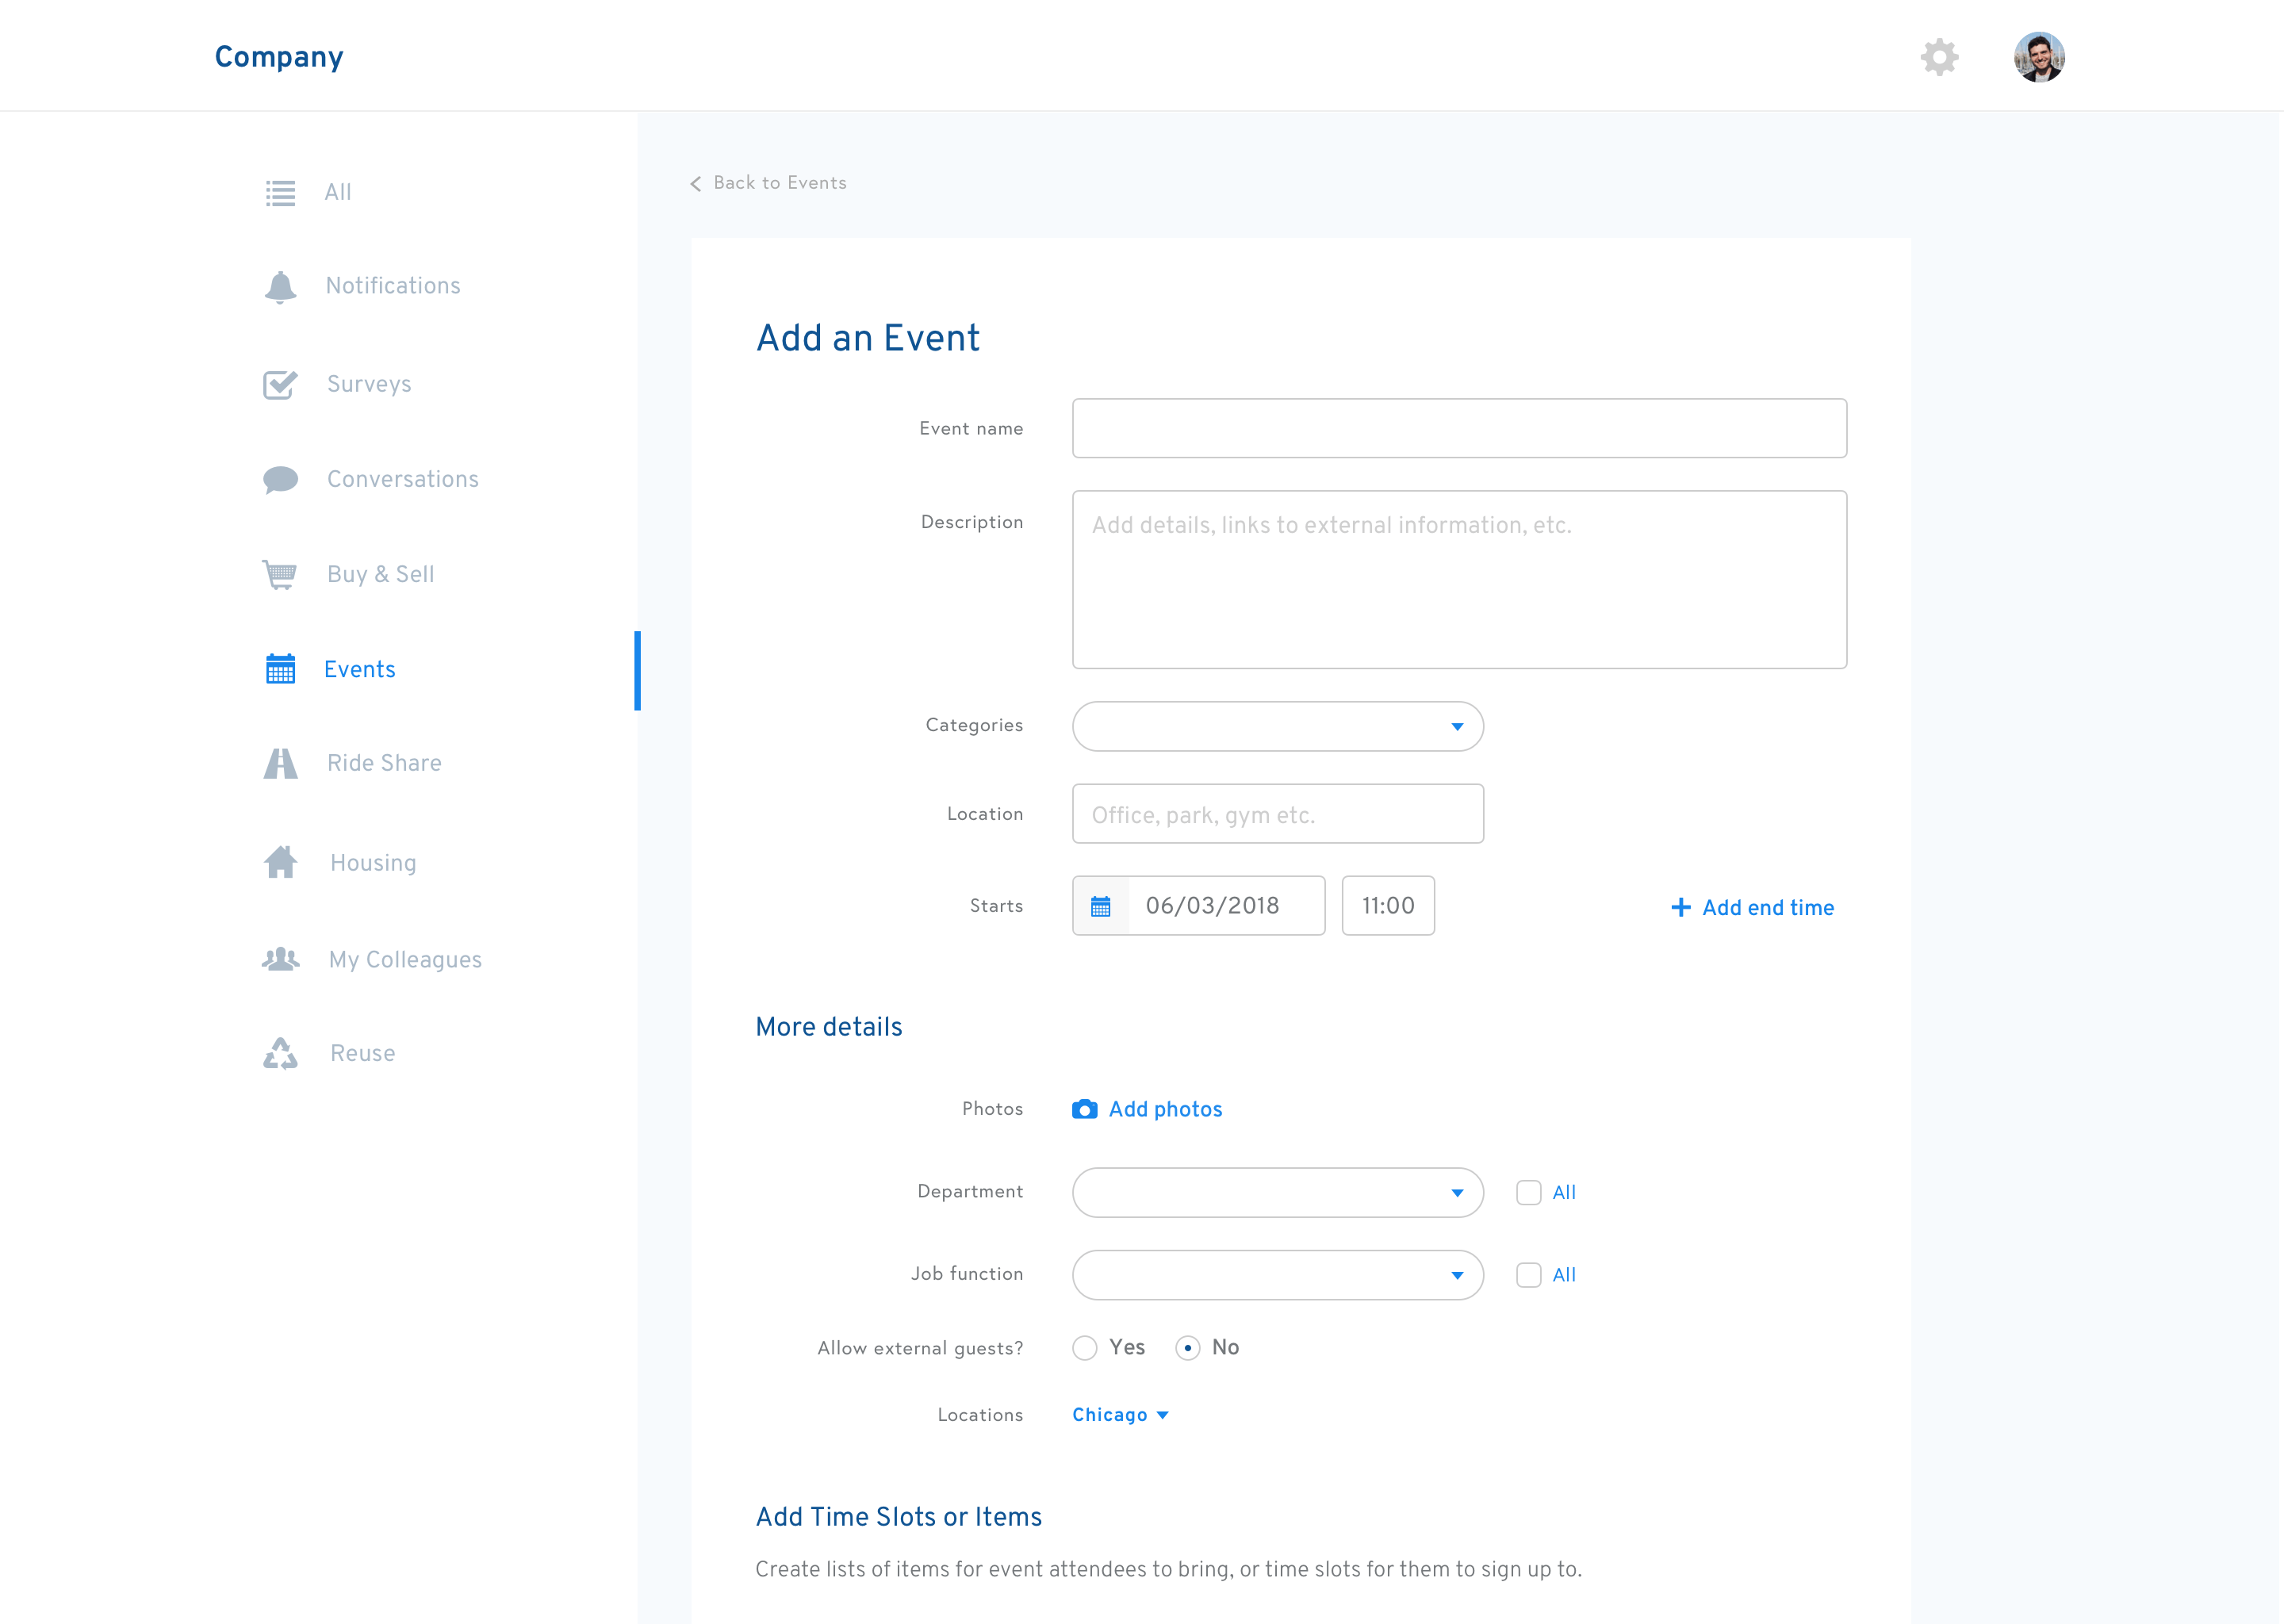Click the Ride Share road icon

click(x=280, y=763)
